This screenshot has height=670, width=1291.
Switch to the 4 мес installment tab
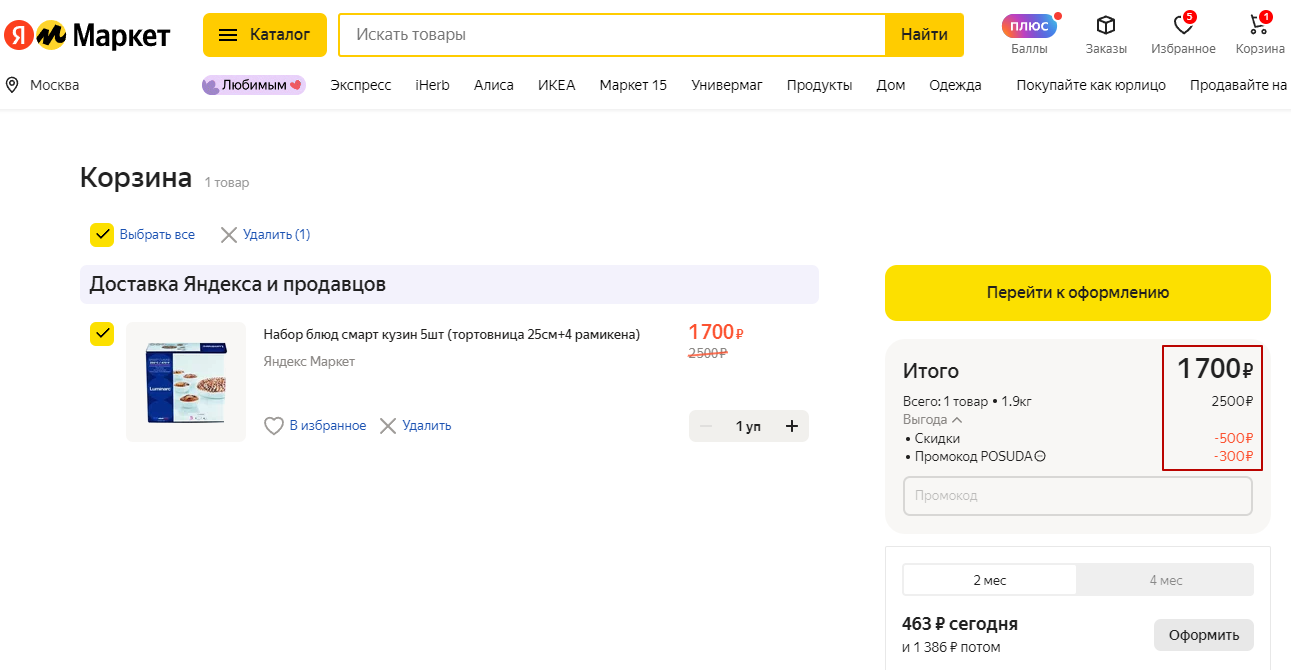(x=1165, y=580)
